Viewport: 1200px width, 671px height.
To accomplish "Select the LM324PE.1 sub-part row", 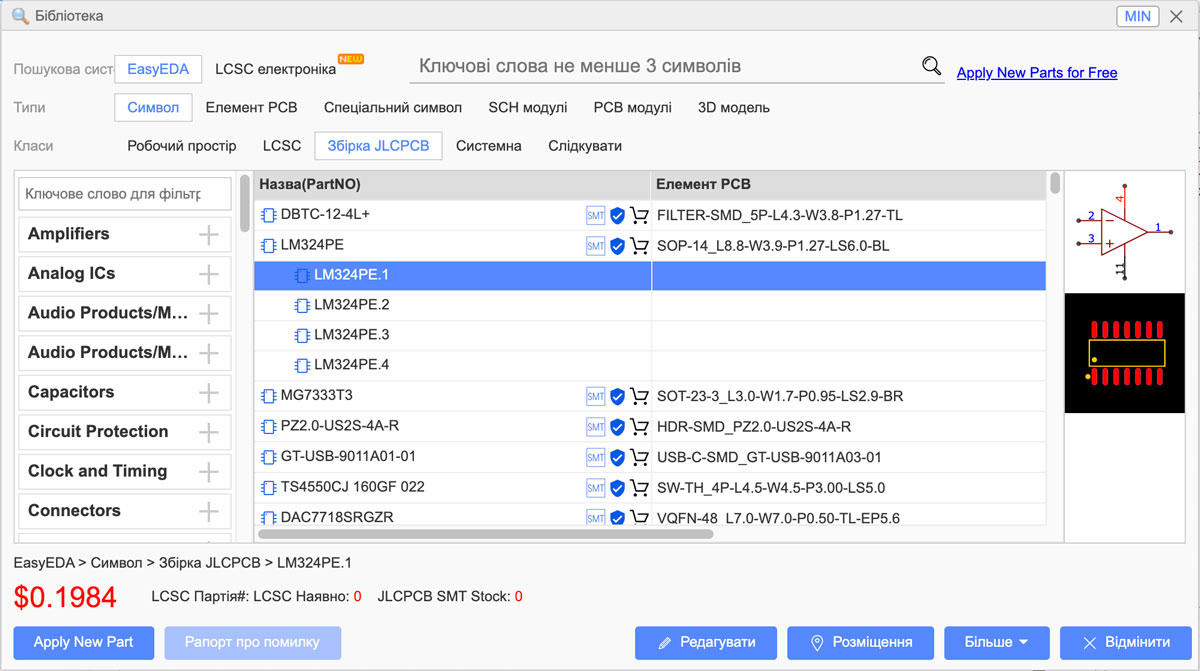I will pos(650,275).
